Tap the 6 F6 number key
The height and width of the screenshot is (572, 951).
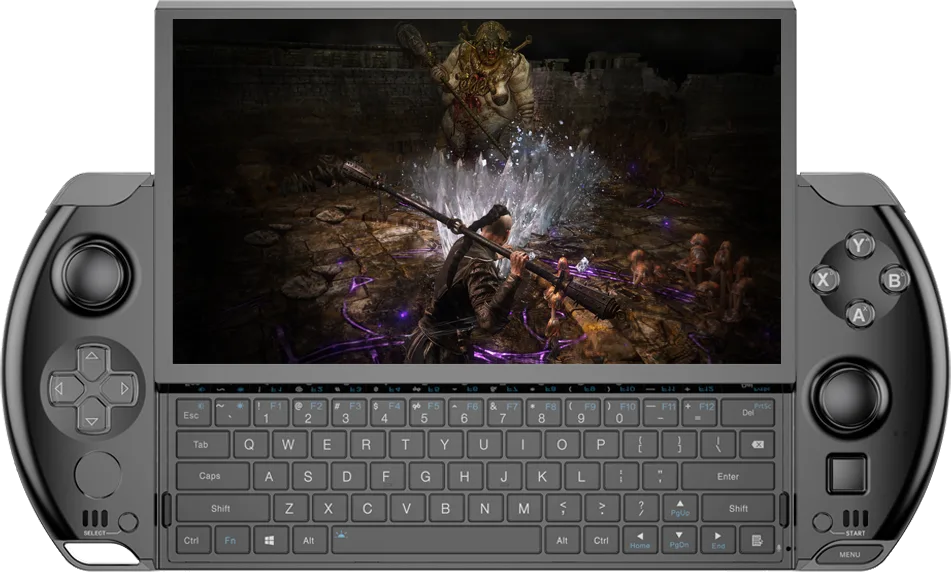465,413
